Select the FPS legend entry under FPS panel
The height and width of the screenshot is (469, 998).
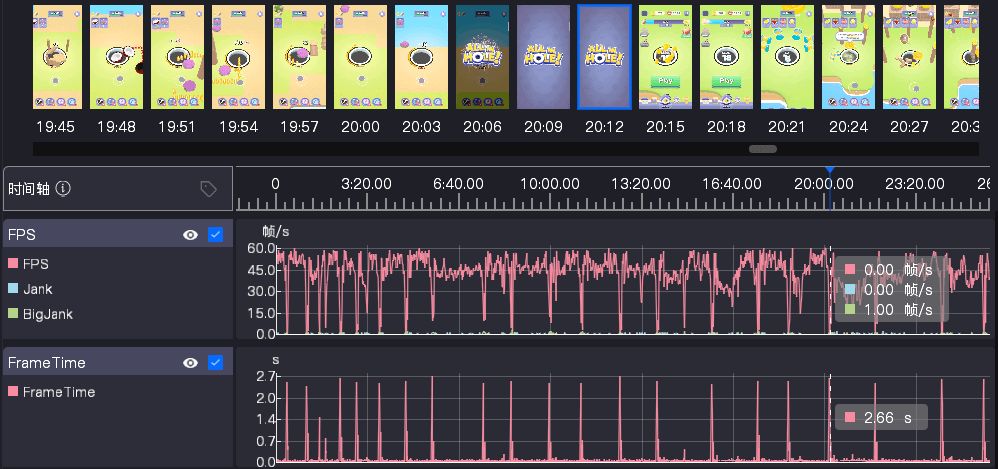point(36,264)
